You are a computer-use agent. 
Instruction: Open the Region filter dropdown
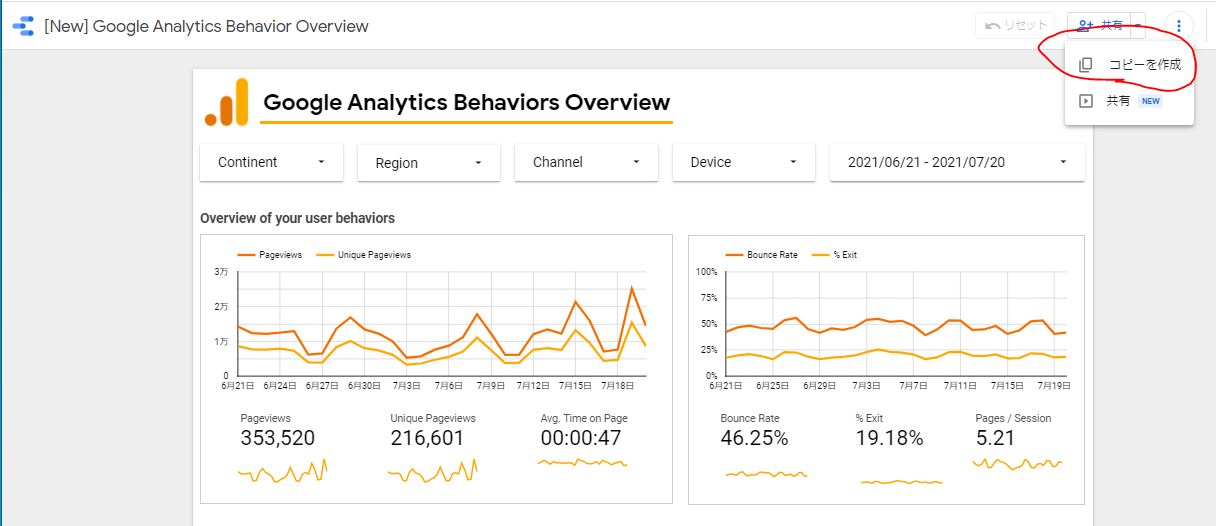point(429,163)
